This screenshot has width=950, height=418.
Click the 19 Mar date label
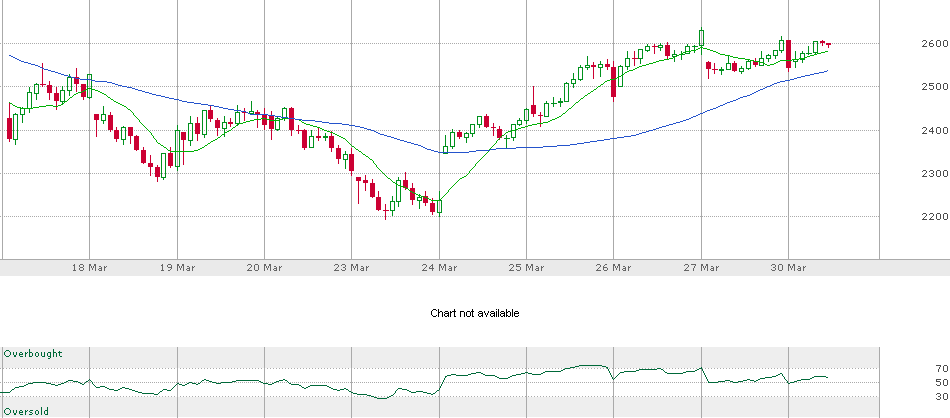pyautogui.click(x=177, y=267)
